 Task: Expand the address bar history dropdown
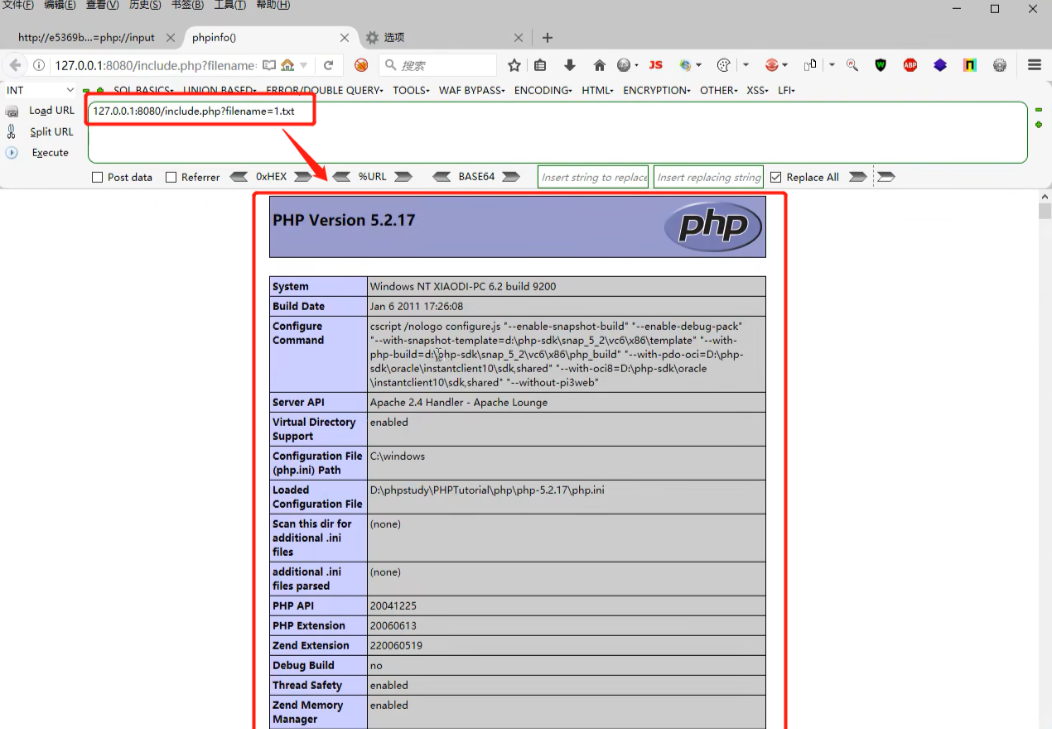(x=304, y=65)
